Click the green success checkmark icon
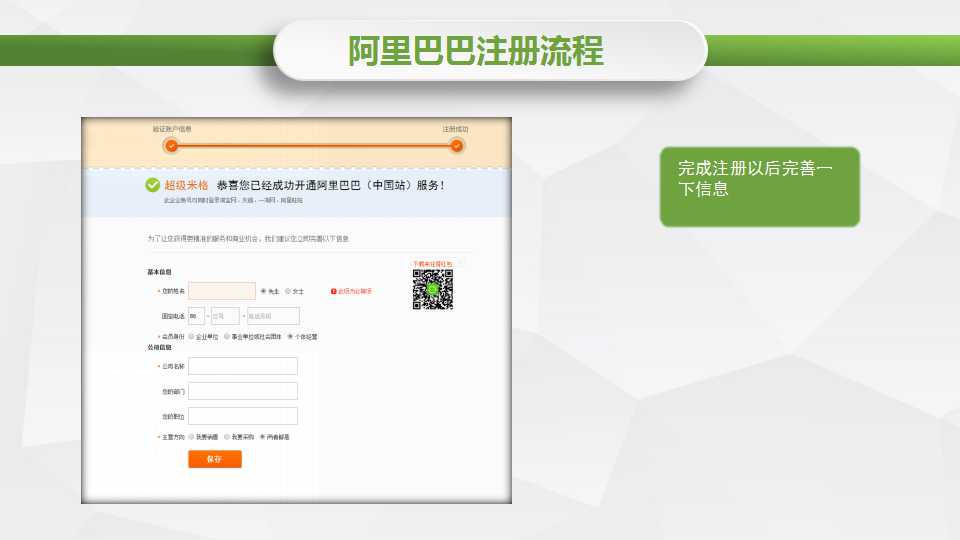 tap(152, 185)
